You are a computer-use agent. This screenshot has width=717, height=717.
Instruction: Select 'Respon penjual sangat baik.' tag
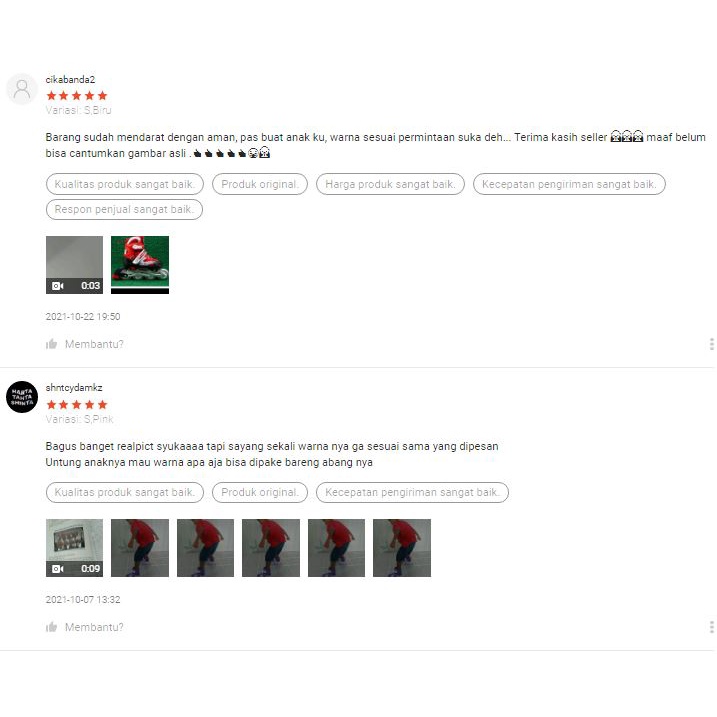pos(124,209)
